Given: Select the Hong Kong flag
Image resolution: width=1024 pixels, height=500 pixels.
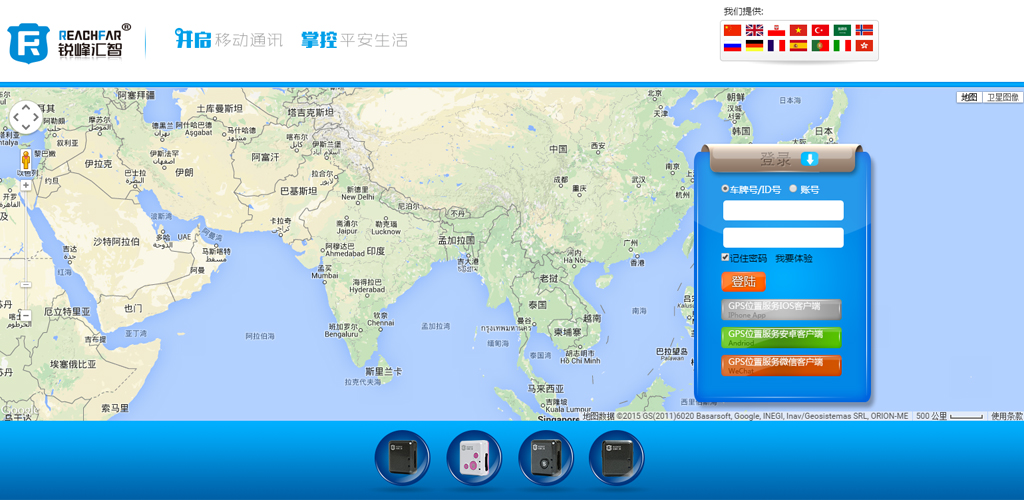Looking at the screenshot, I should 864,46.
